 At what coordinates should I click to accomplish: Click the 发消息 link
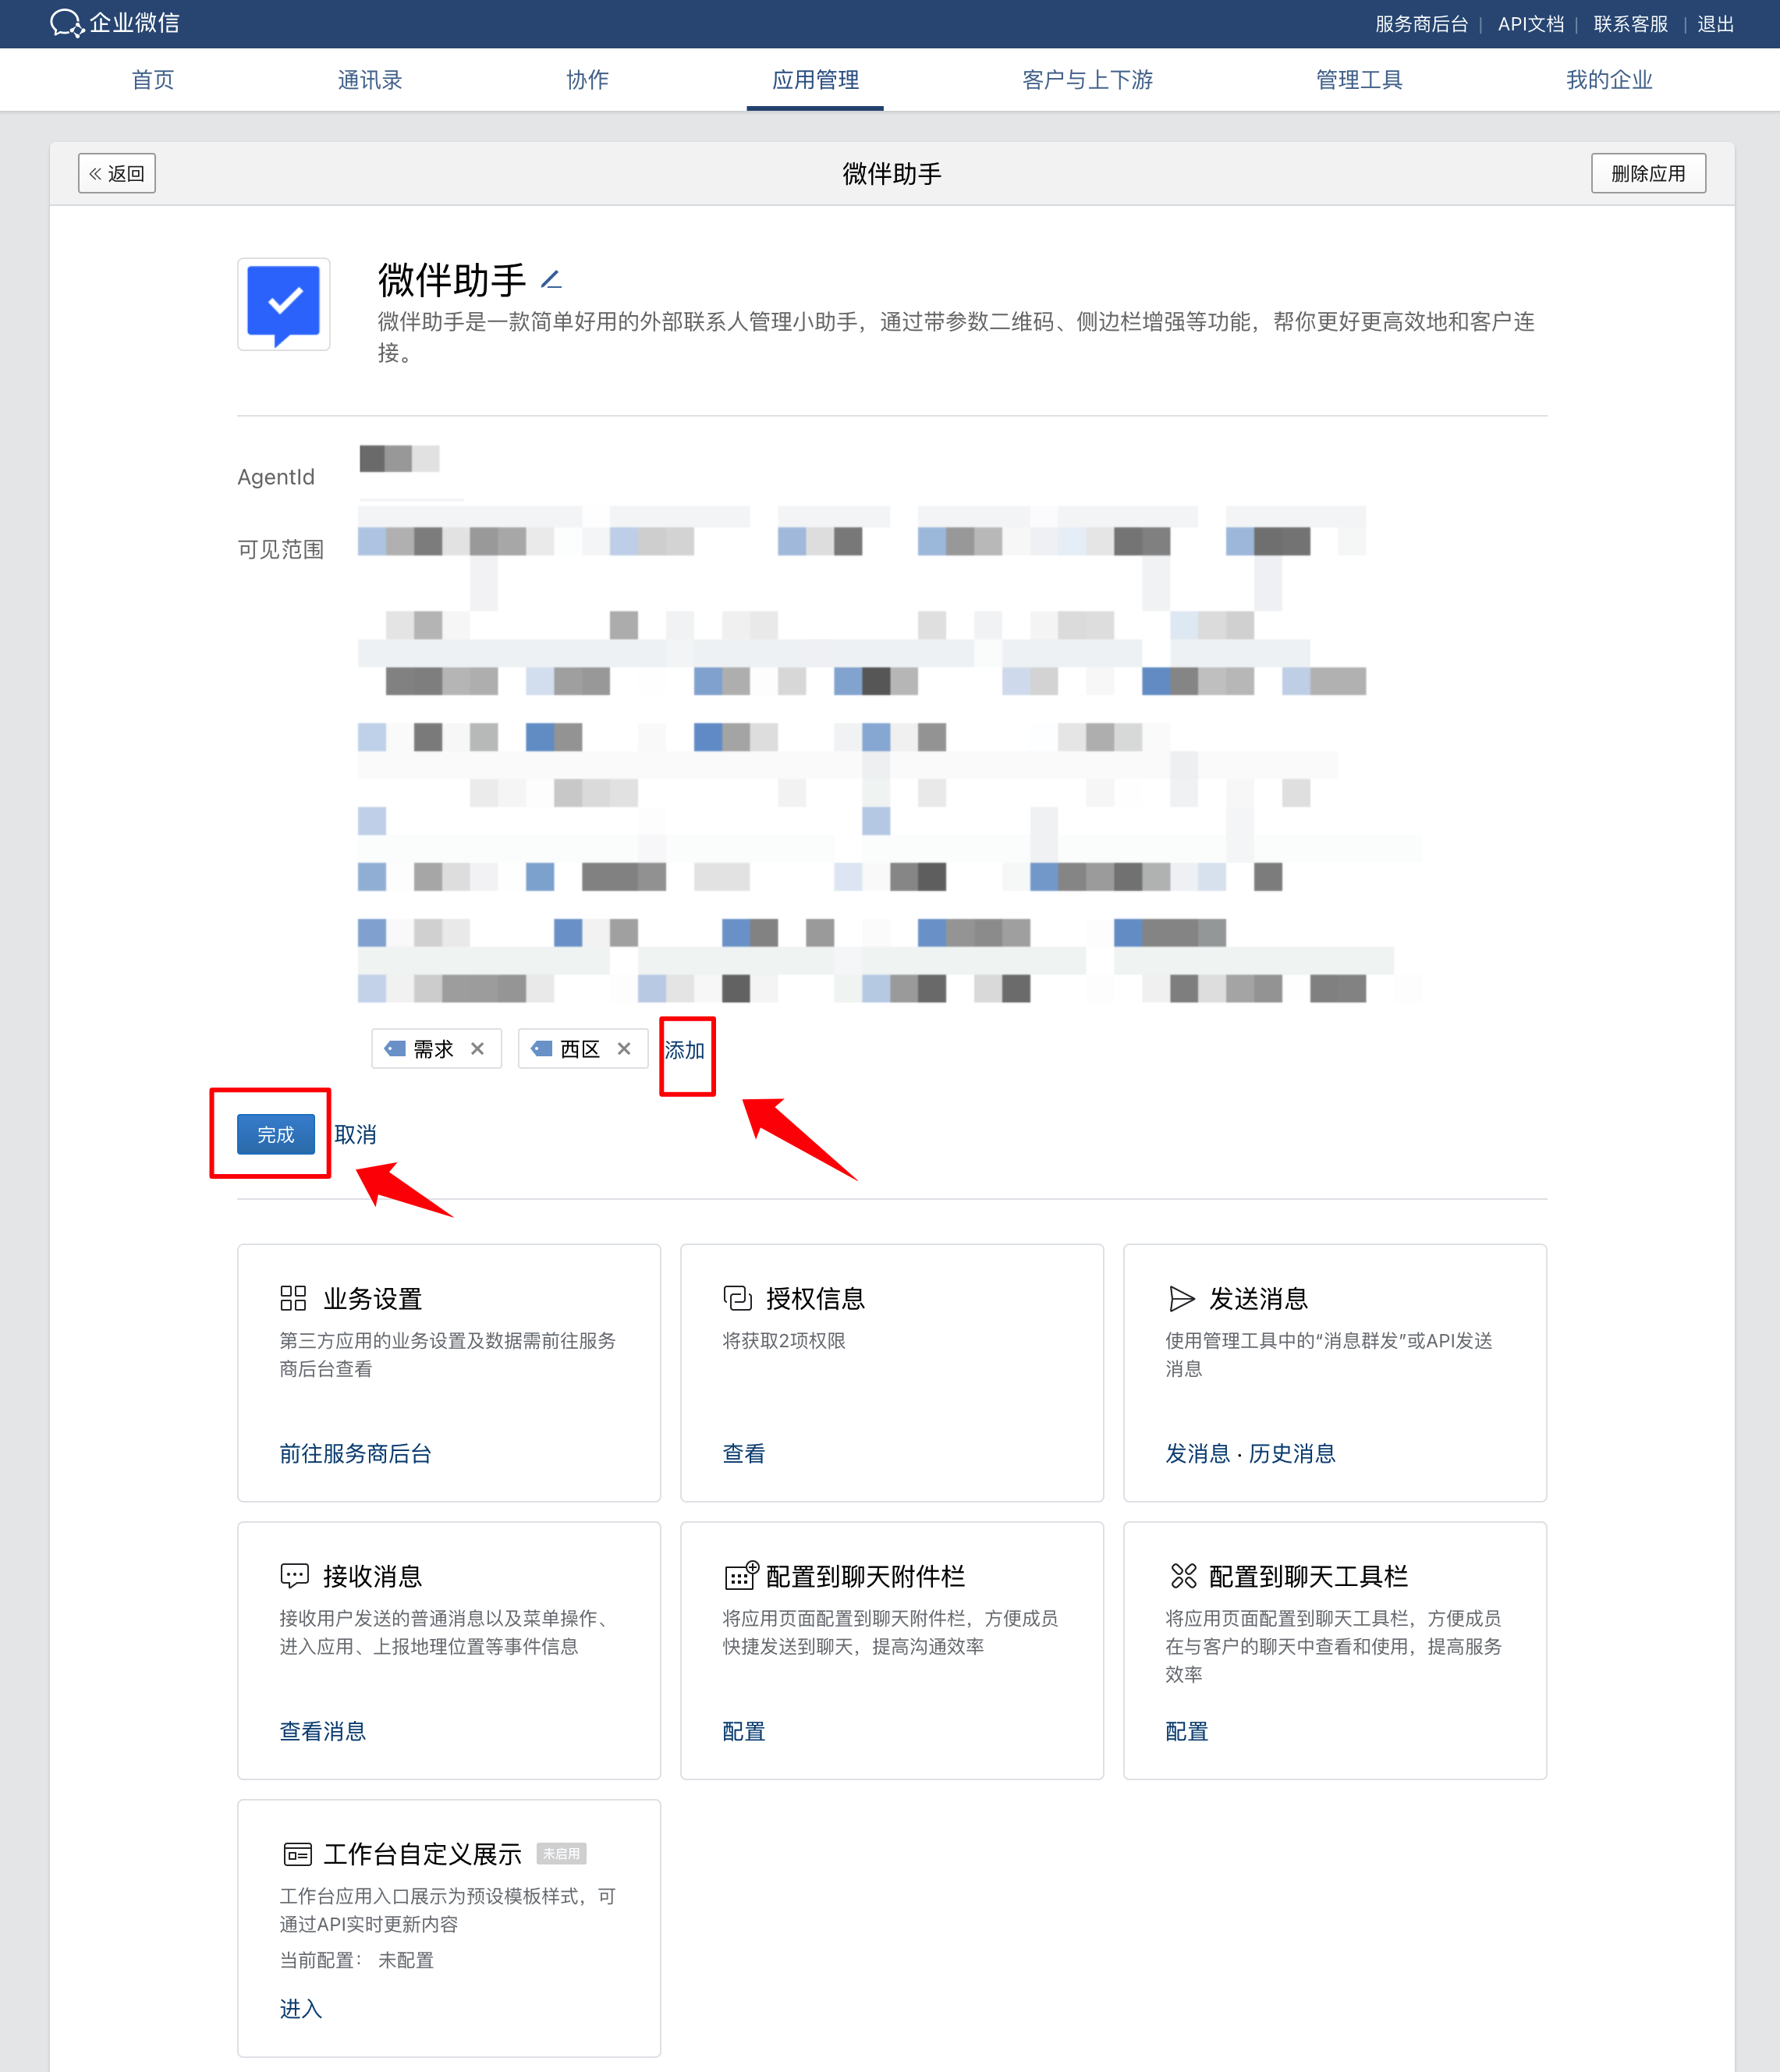pyautogui.click(x=1198, y=1453)
